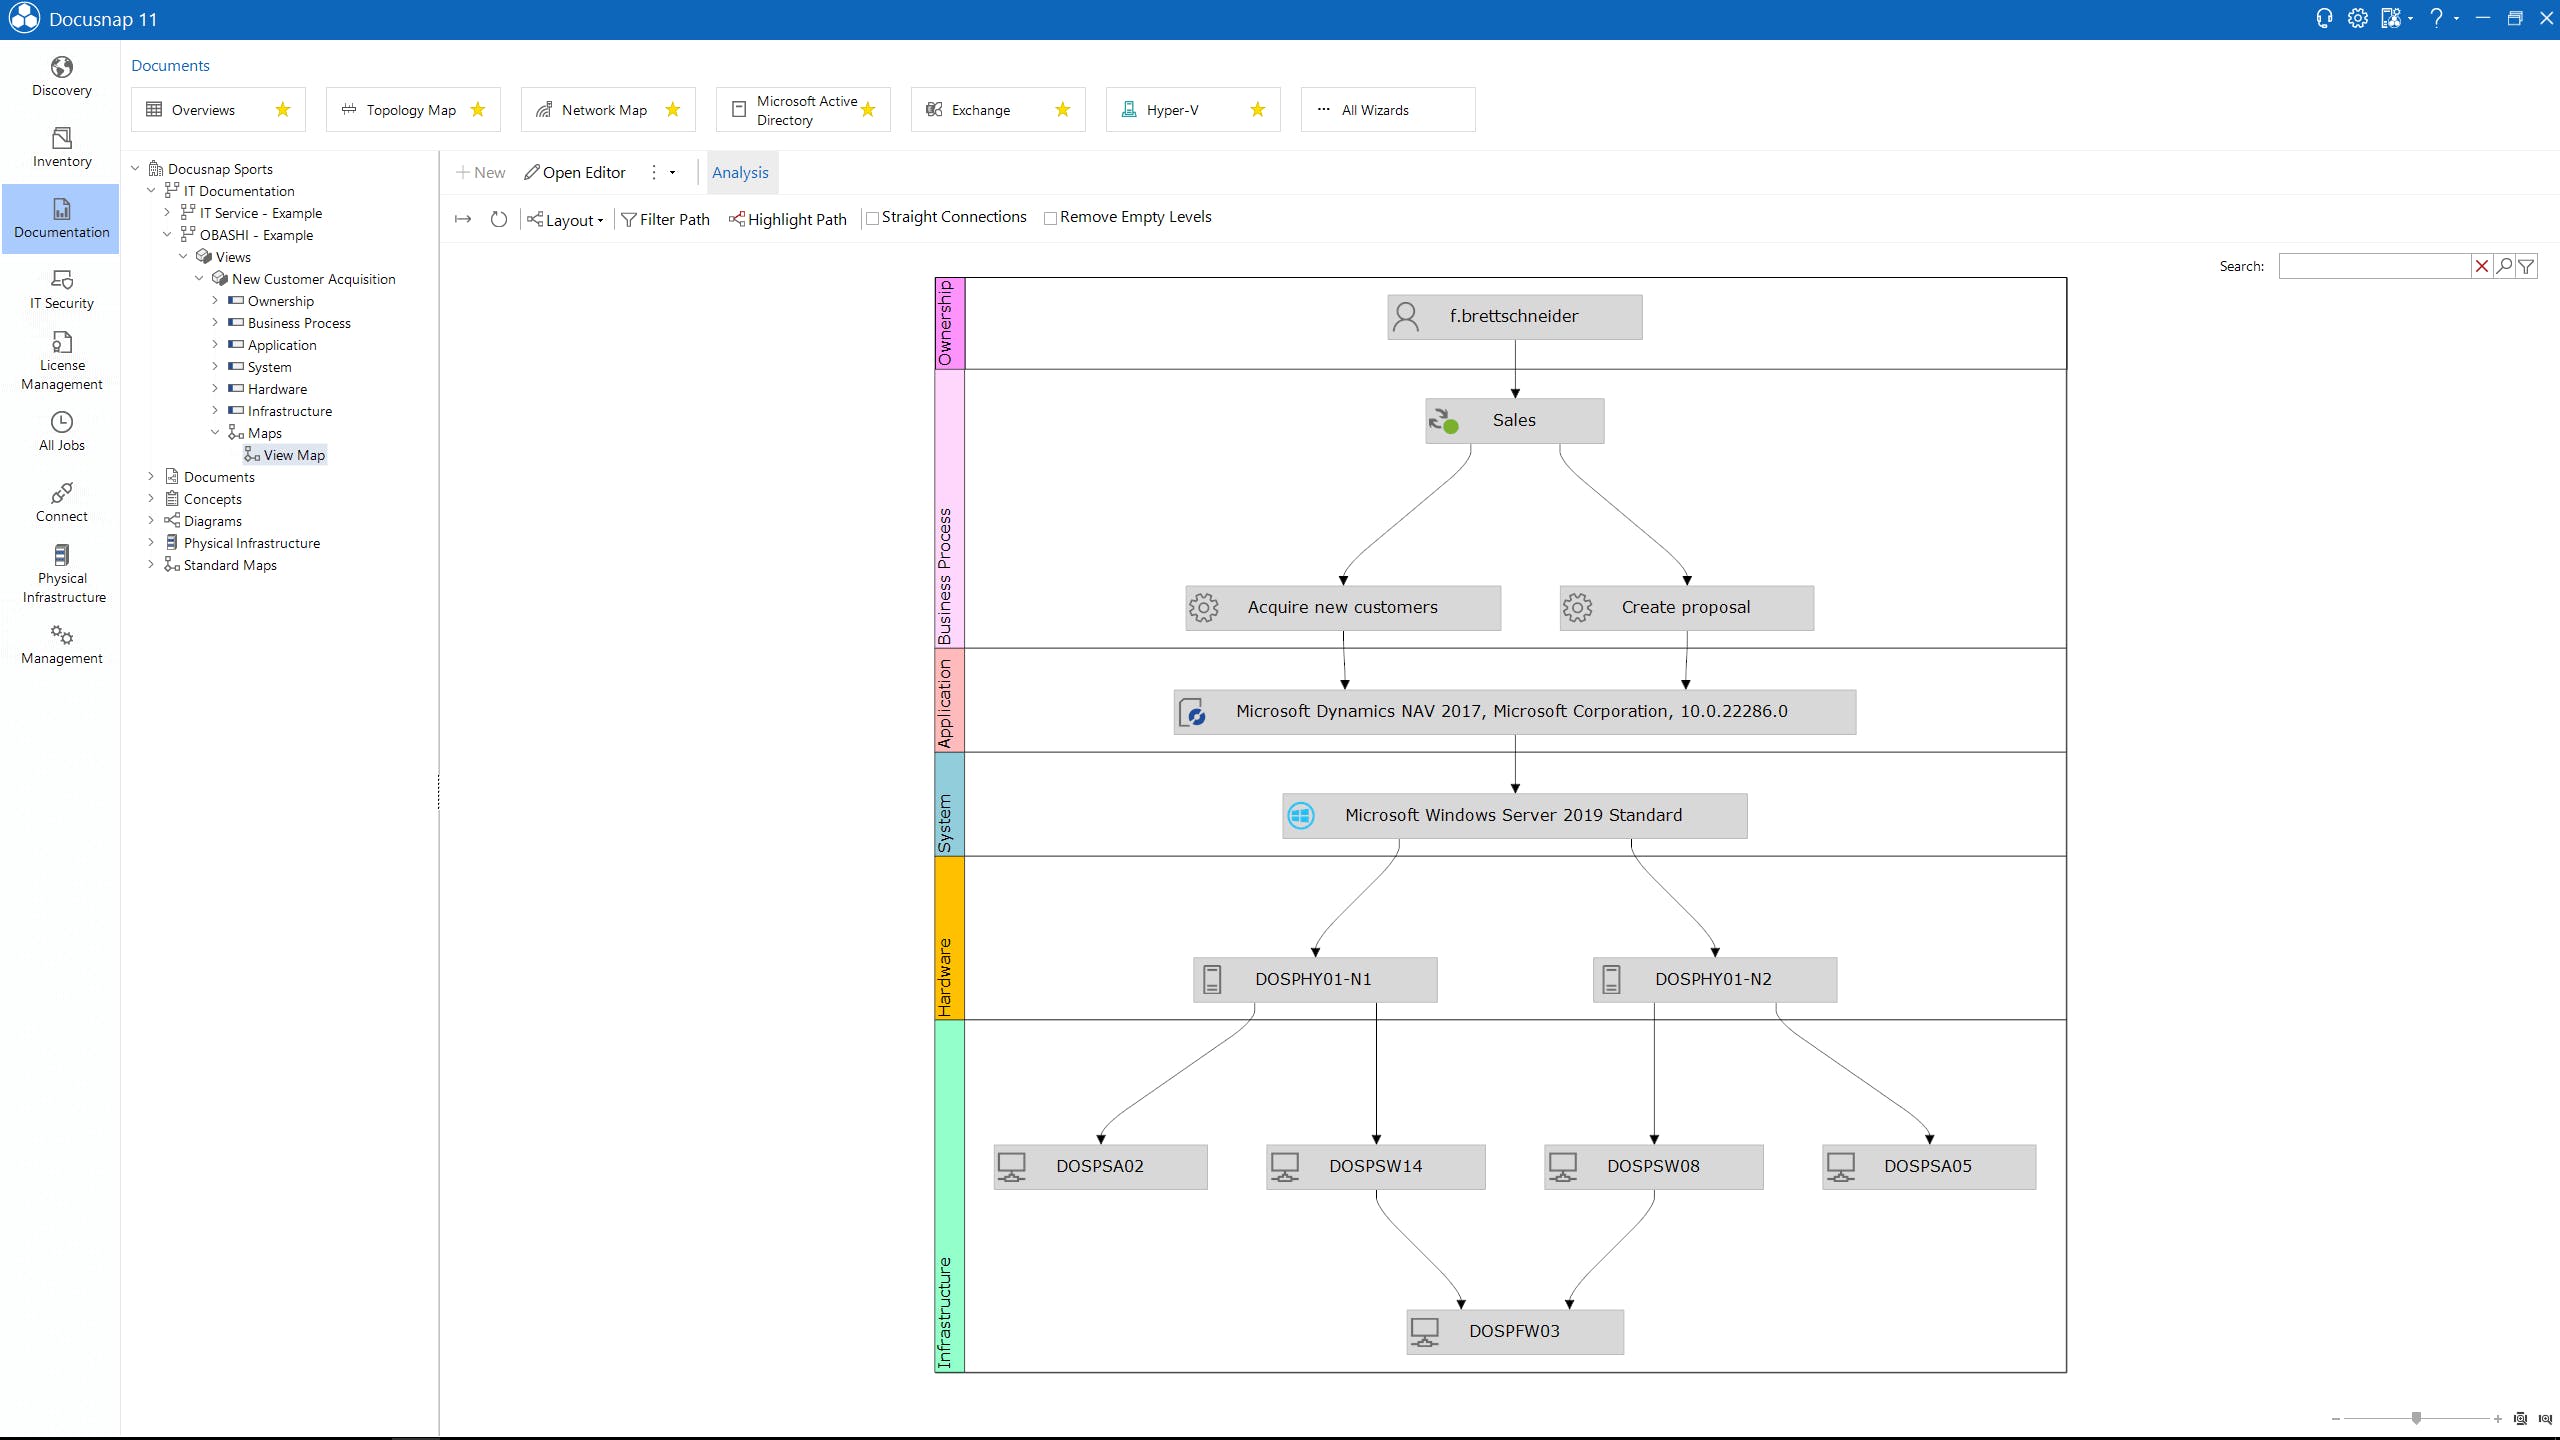
Task: Toggle the Topology Map favorite star
Action: pyautogui.click(x=478, y=110)
